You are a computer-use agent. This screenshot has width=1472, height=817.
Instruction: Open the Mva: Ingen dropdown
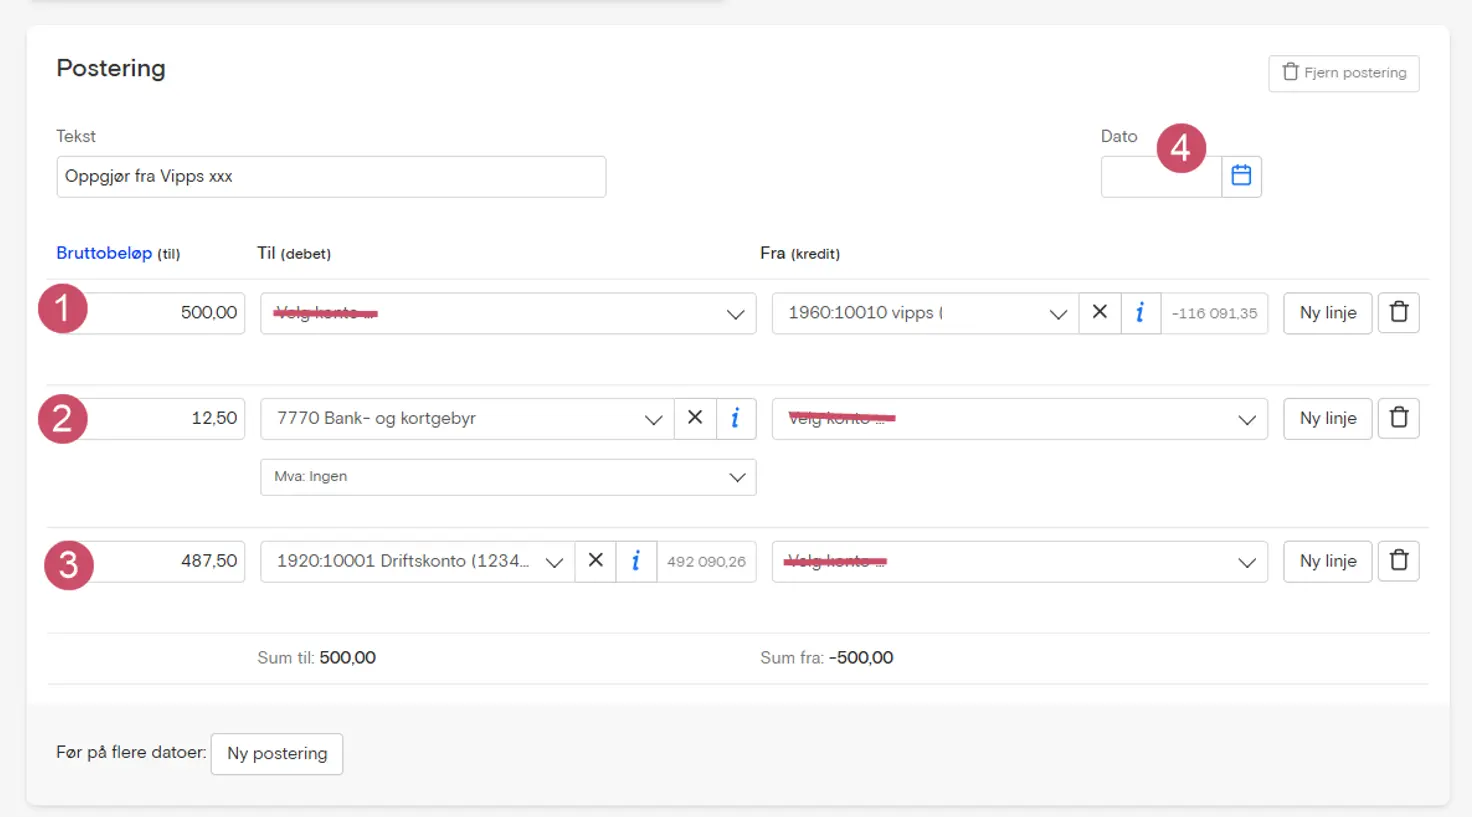(508, 477)
